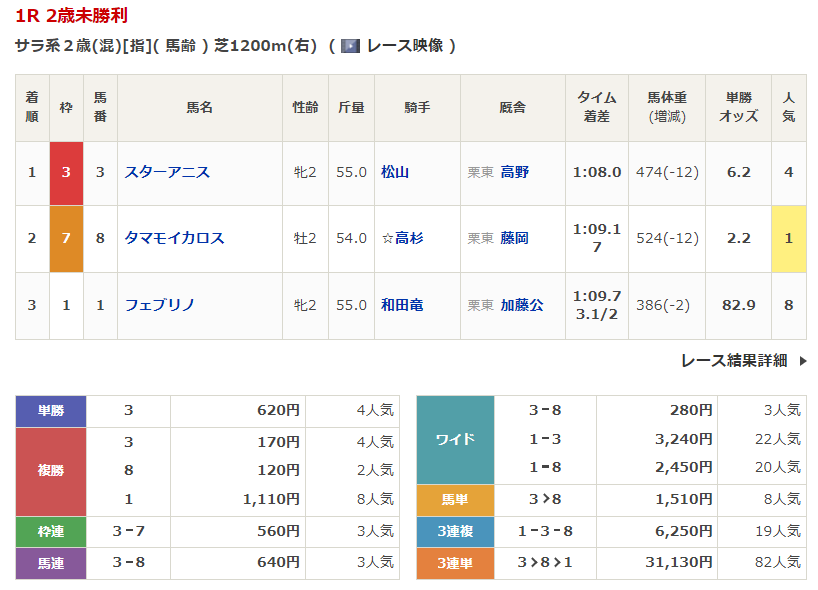This screenshot has height=590, width=818.
Task: Click the 単勝 label
Action: tap(51, 411)
